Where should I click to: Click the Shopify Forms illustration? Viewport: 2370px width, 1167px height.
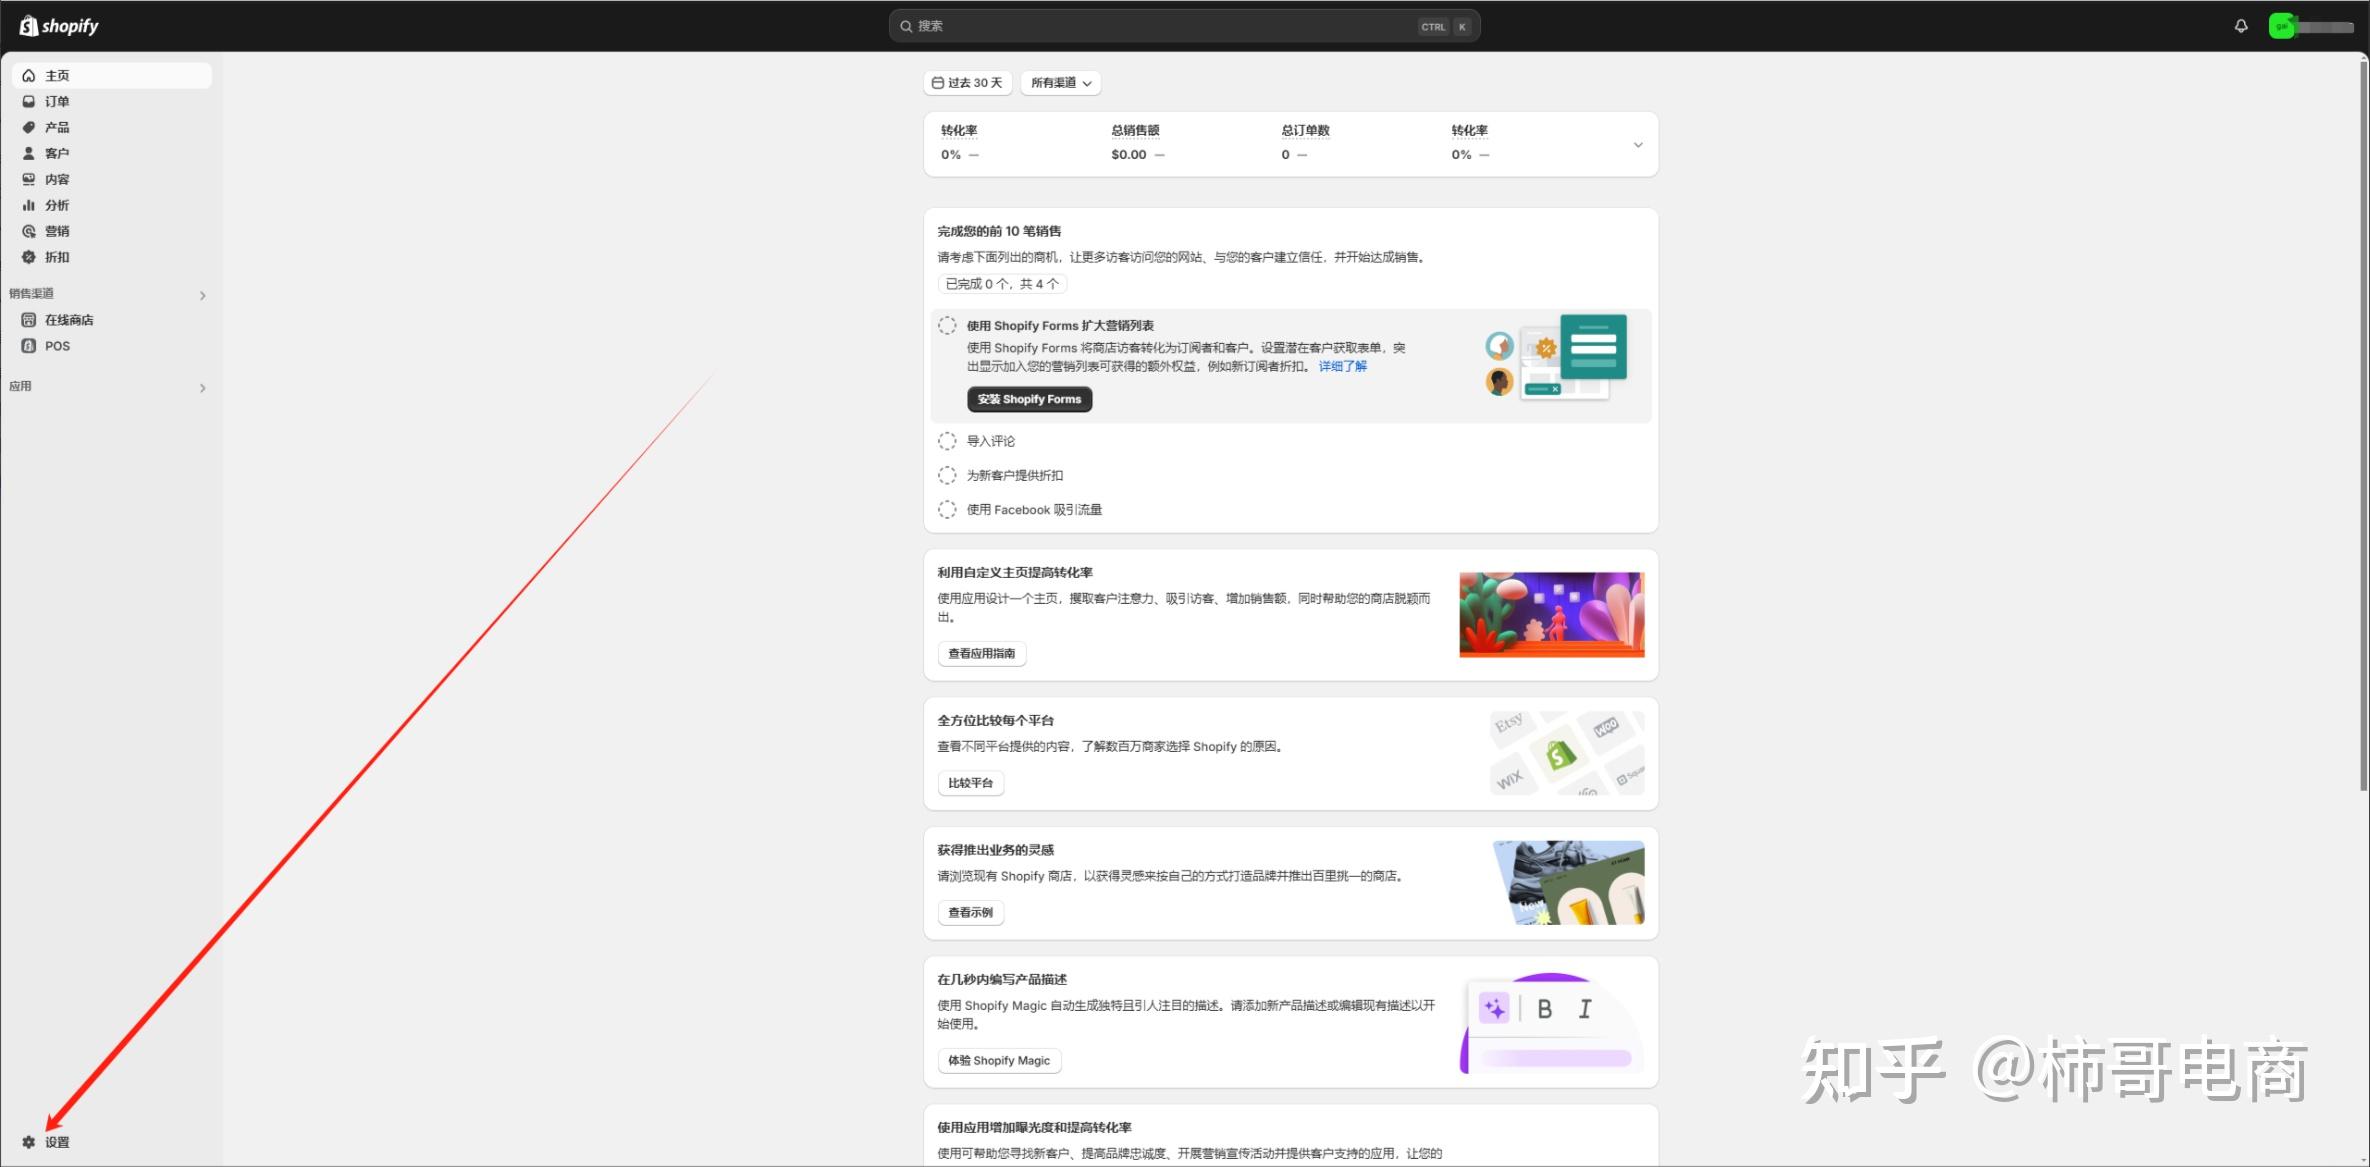click(x=1556, y=358)
